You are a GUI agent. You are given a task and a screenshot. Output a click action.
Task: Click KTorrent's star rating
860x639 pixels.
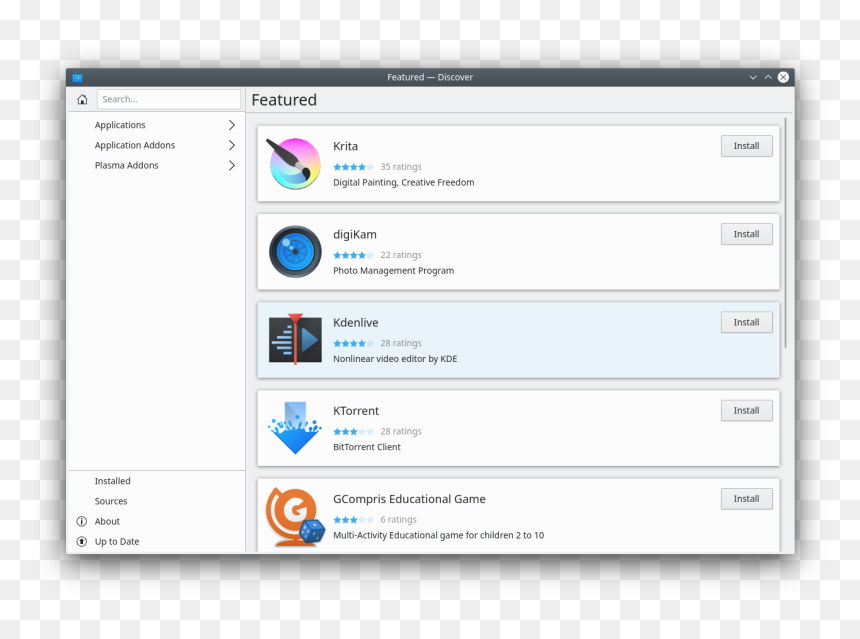pyautogui.click(x=353, y=432)
